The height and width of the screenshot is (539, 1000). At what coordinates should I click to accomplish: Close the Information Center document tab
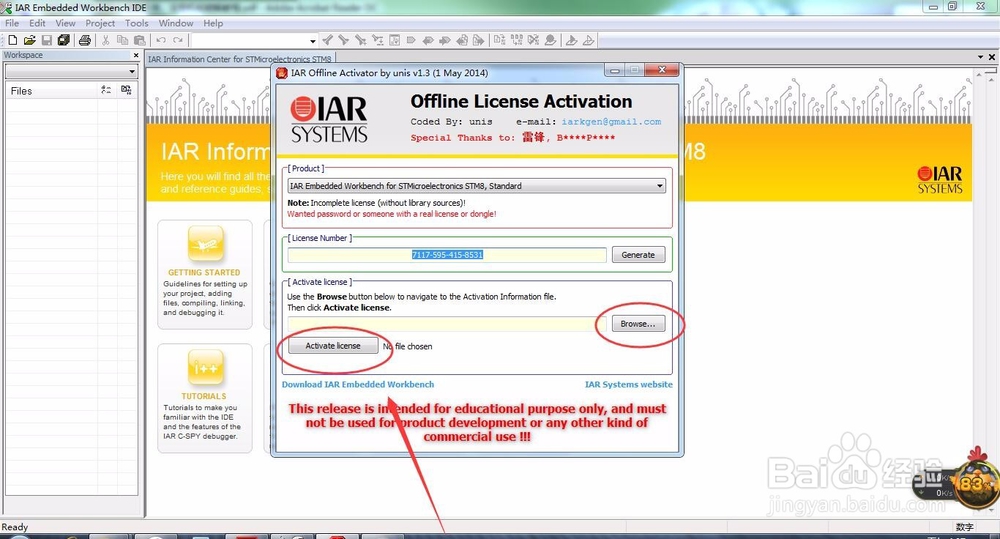[x=992, y=57]
